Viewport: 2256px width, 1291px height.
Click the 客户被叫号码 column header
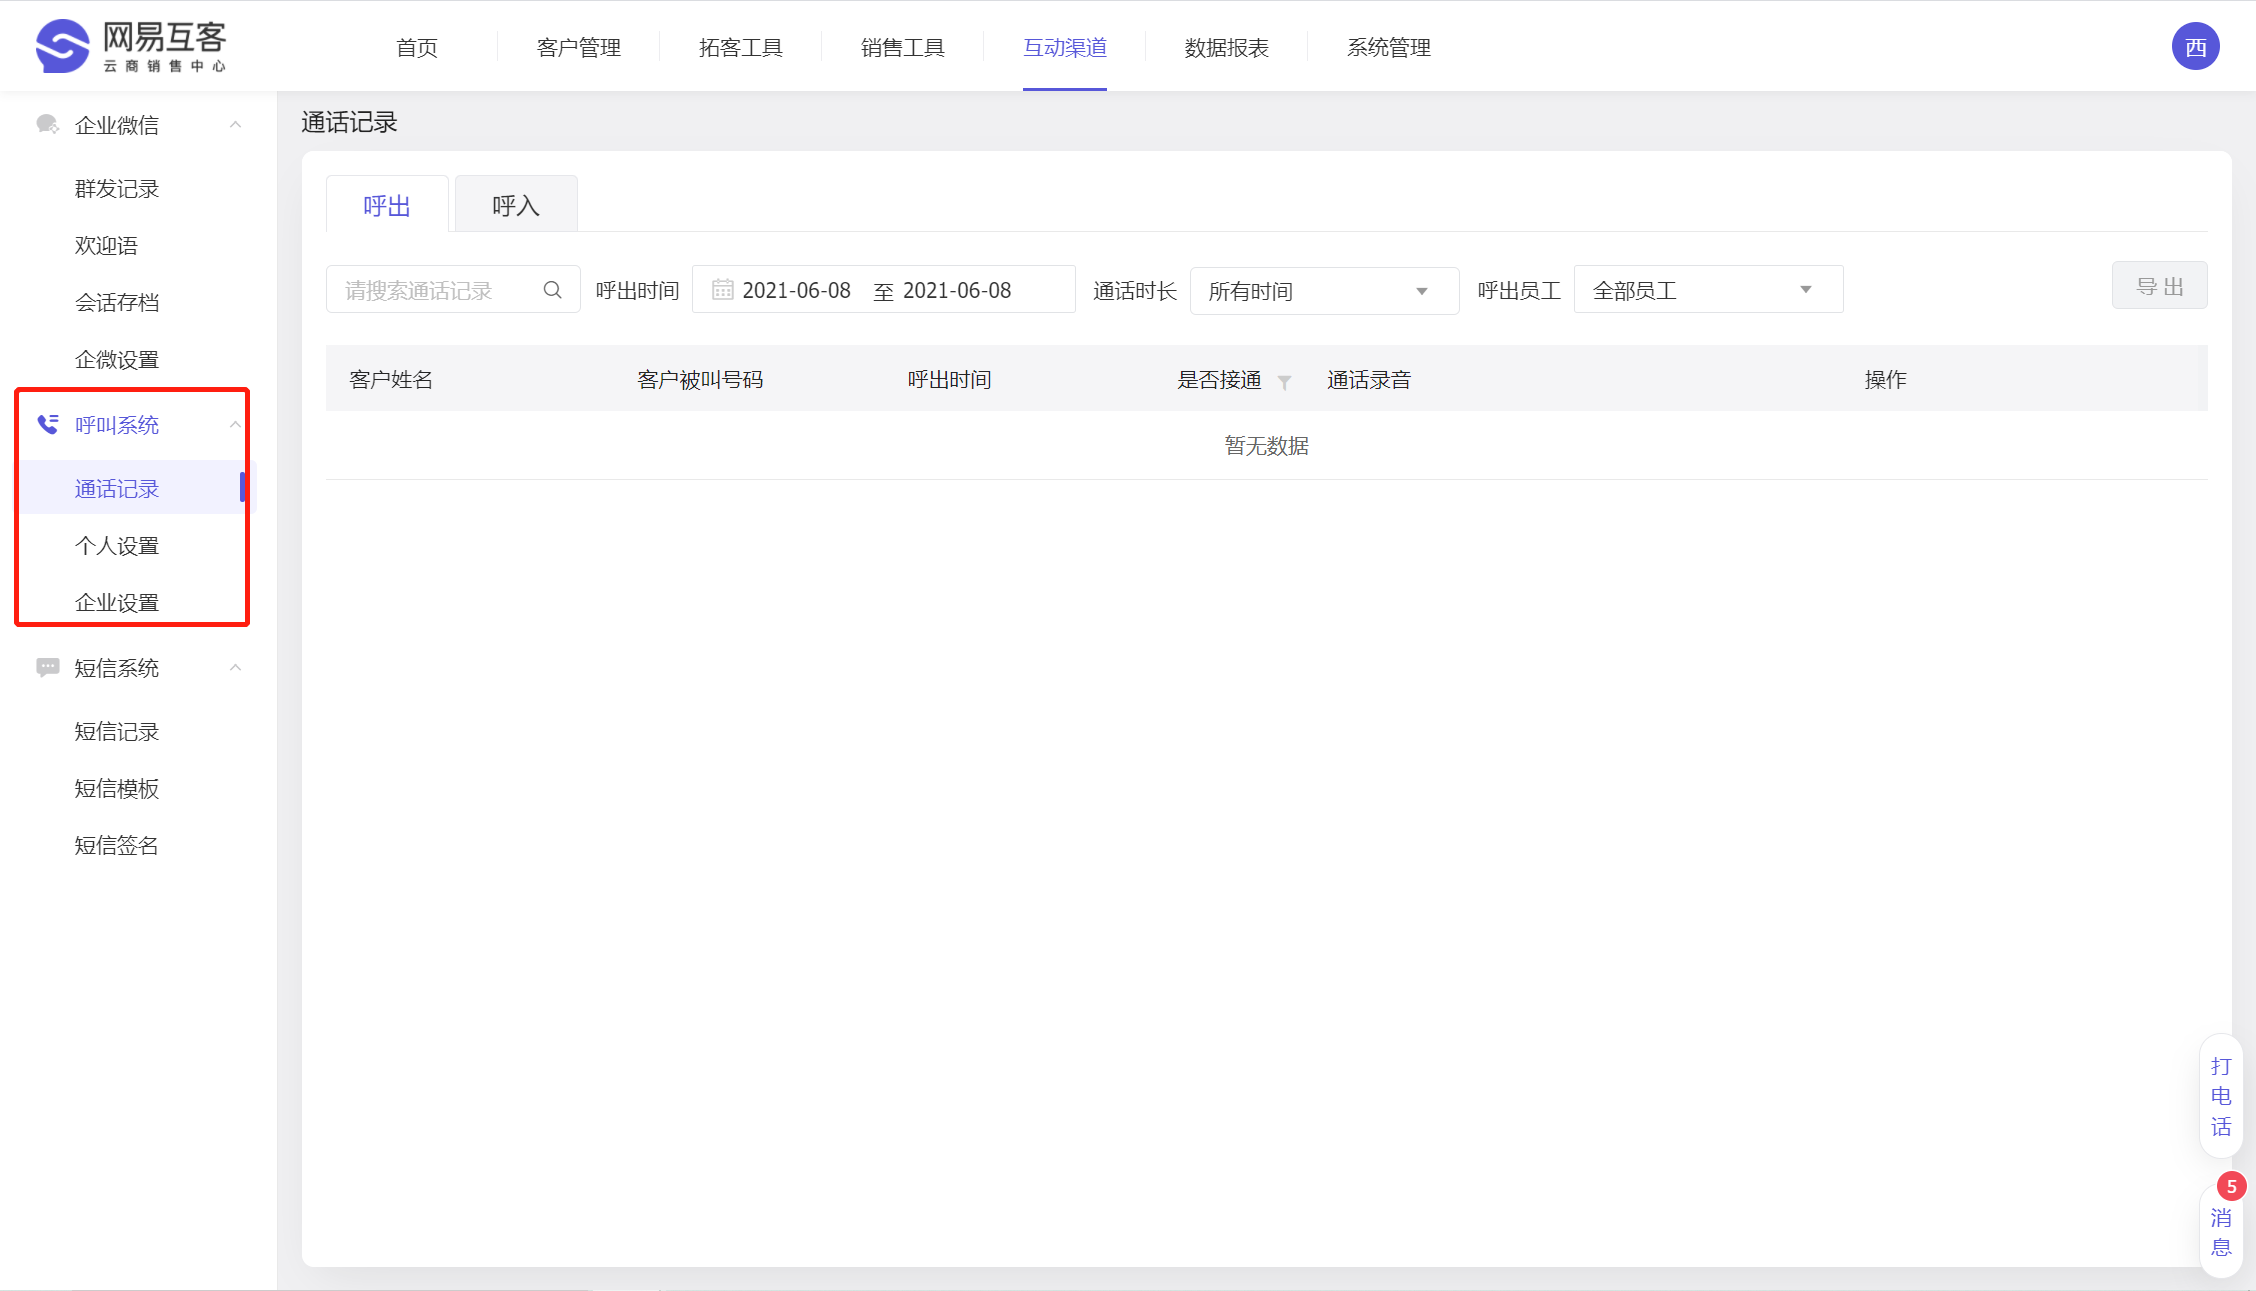click(700, 379)
